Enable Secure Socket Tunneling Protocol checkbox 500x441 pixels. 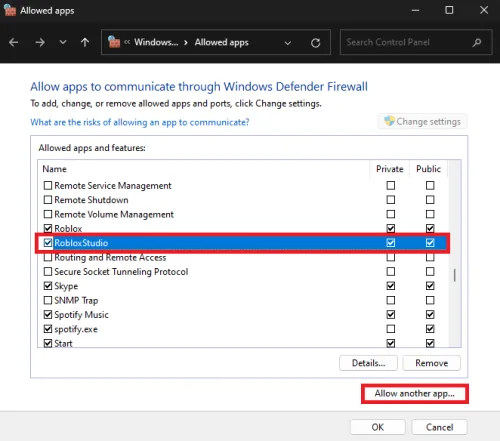[x=48, y=272]
